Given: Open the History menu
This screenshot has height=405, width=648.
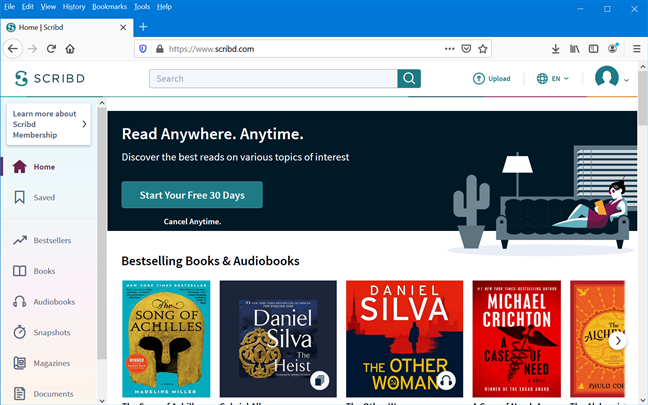Looking at the screenshot, I should [74, 7].
